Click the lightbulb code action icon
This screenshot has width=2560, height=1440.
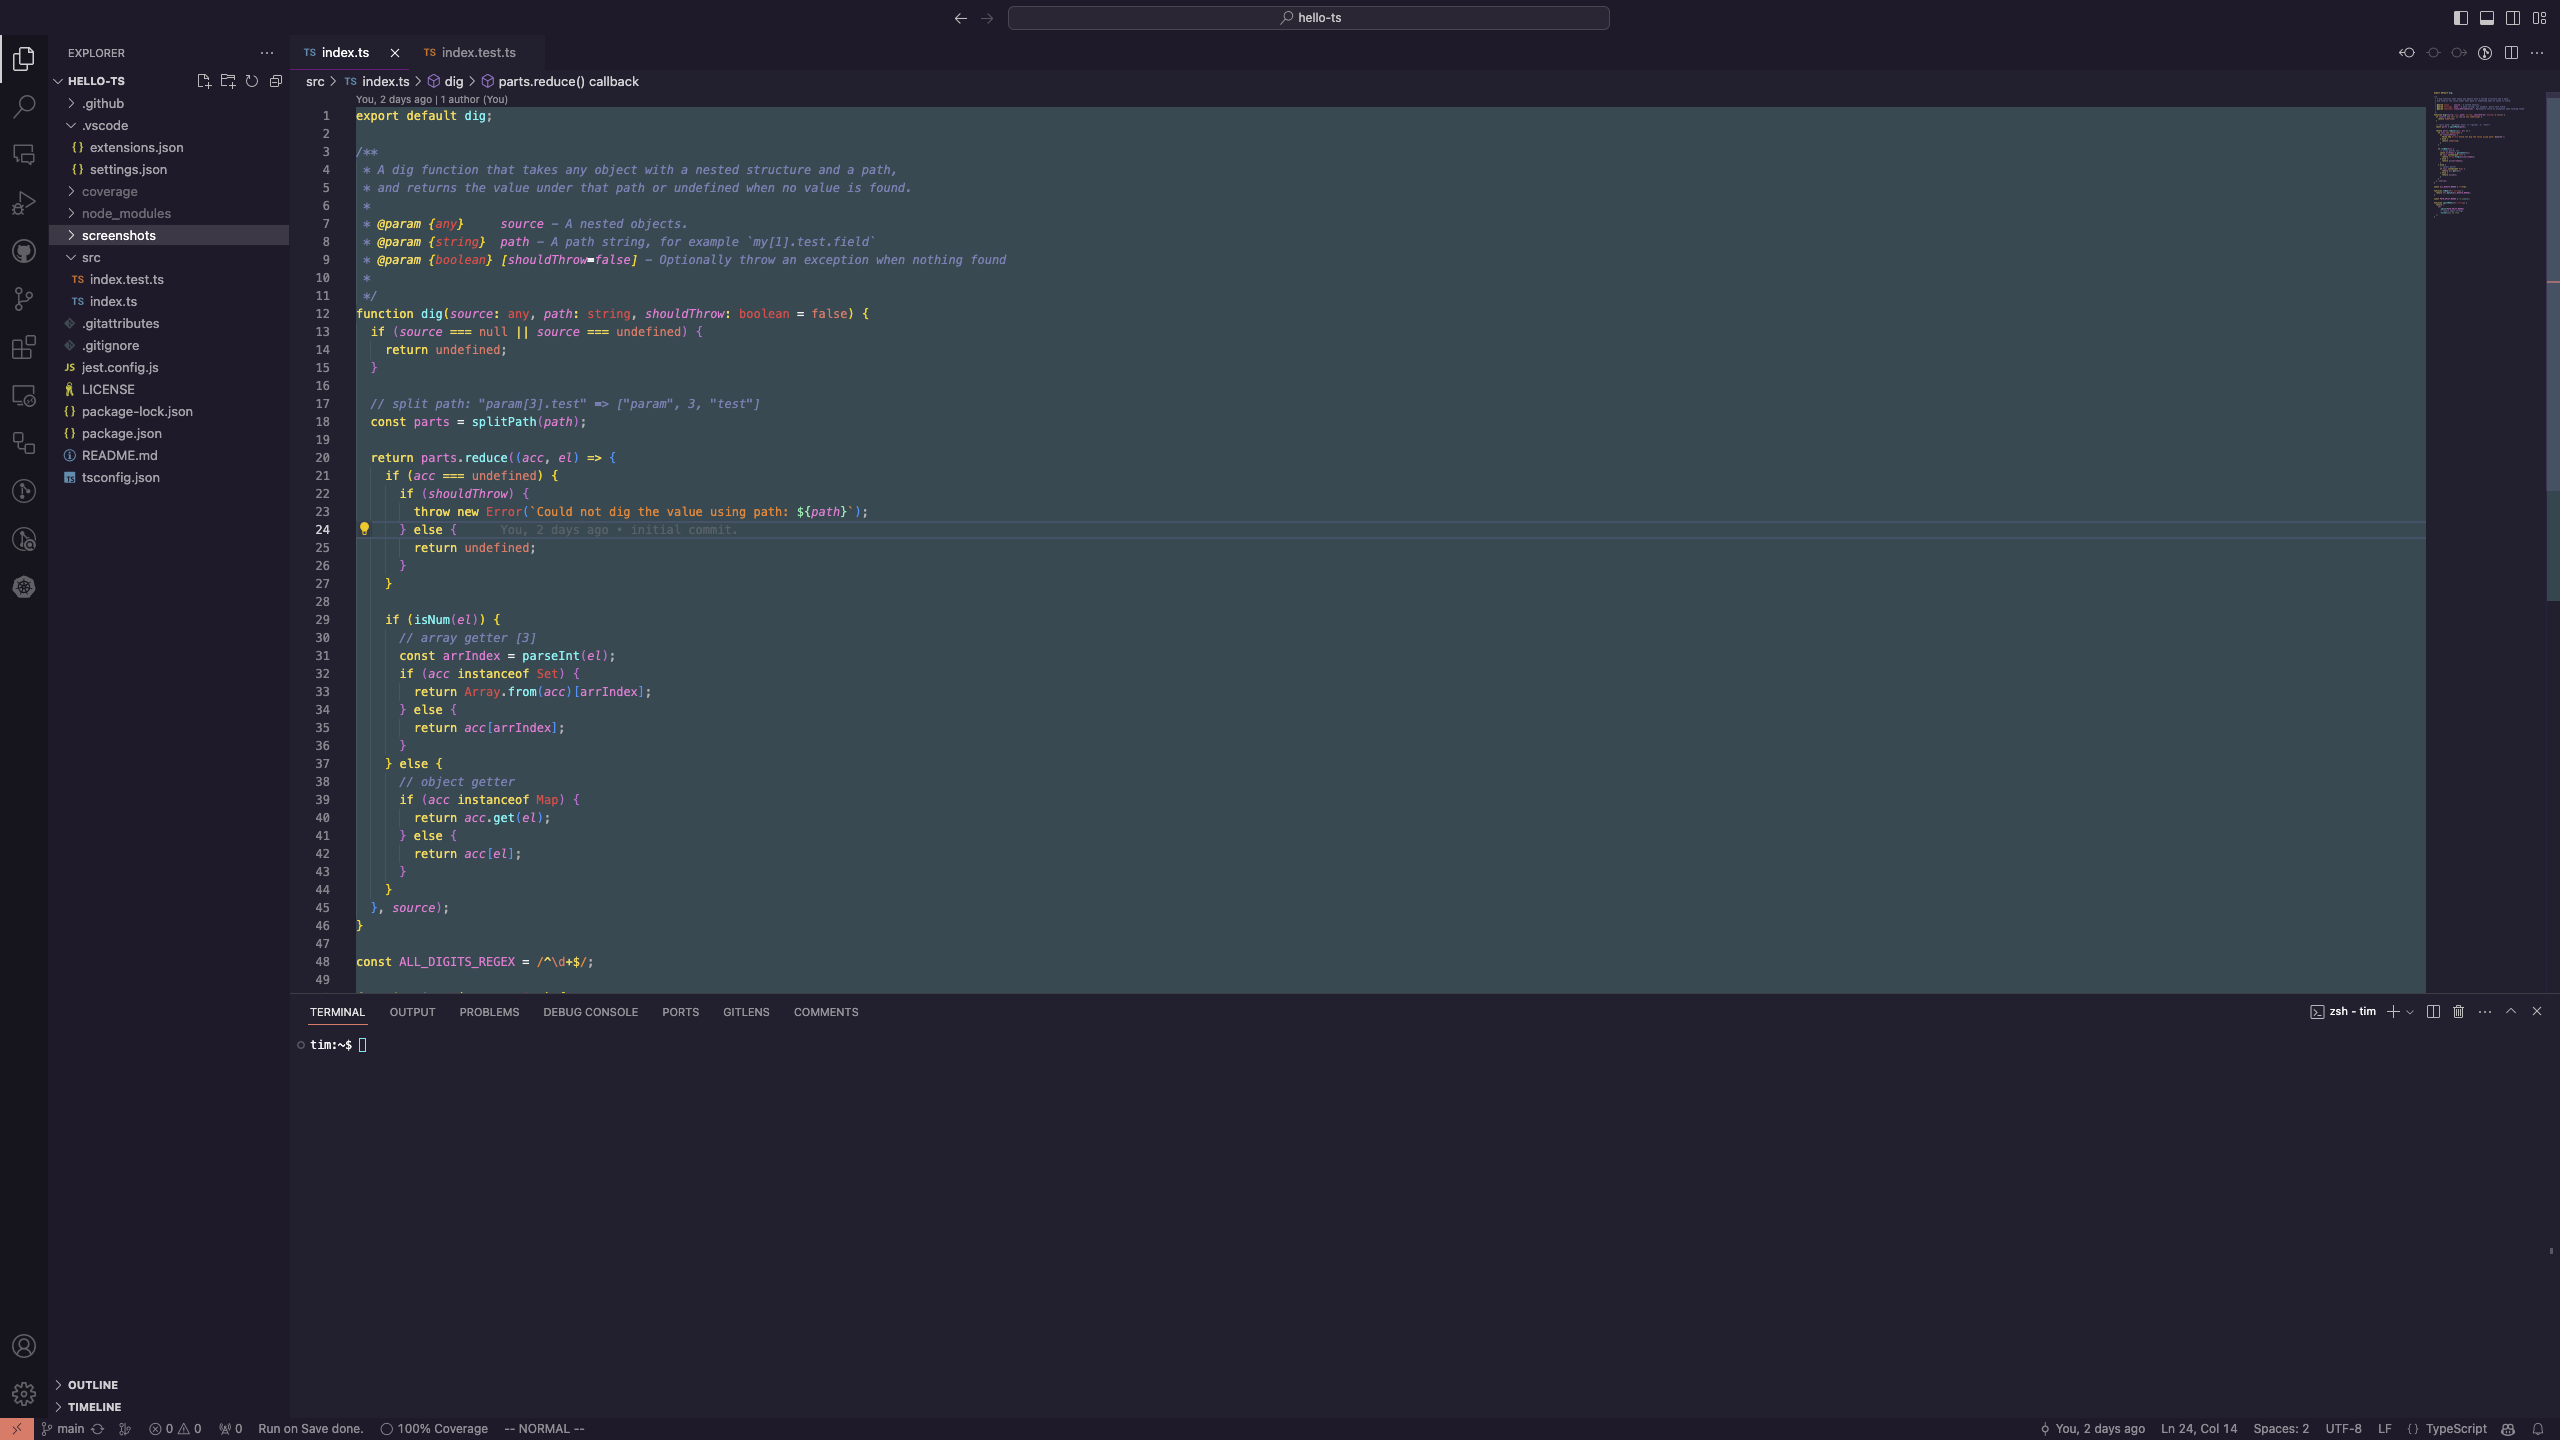365,529
